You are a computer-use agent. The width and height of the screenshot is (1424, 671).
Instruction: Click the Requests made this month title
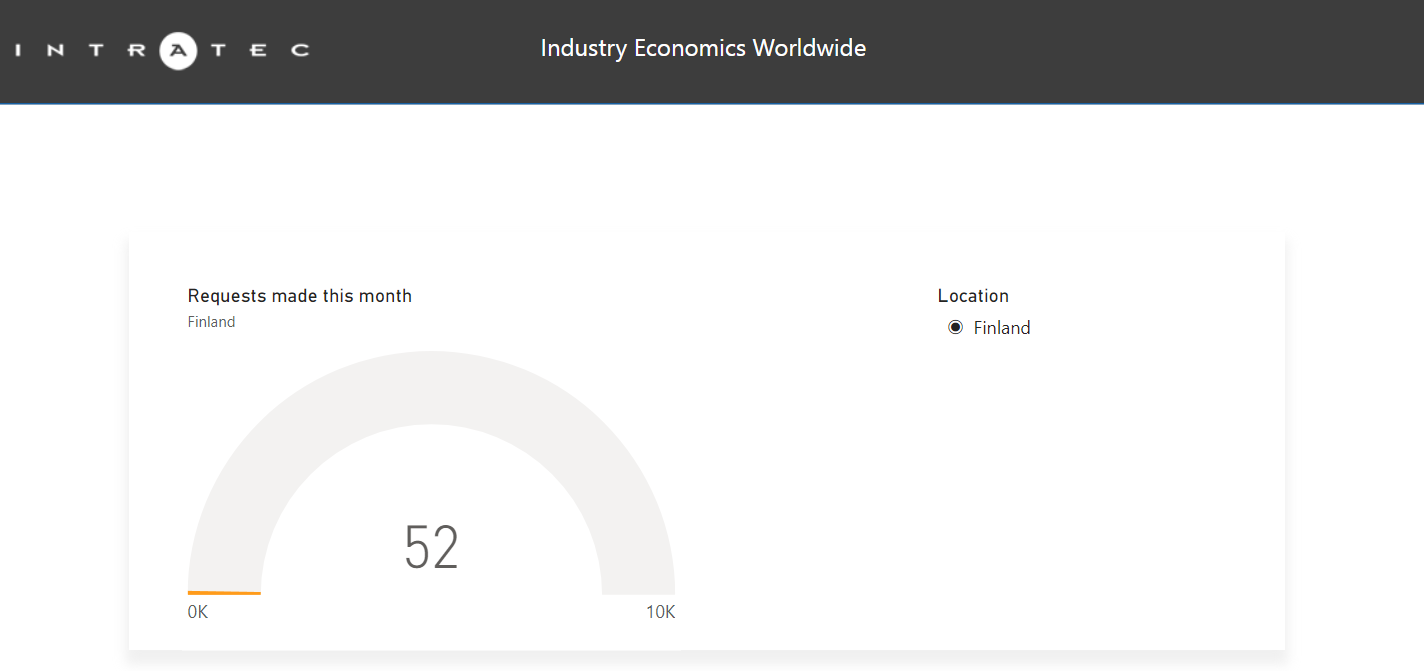[300, 296]
